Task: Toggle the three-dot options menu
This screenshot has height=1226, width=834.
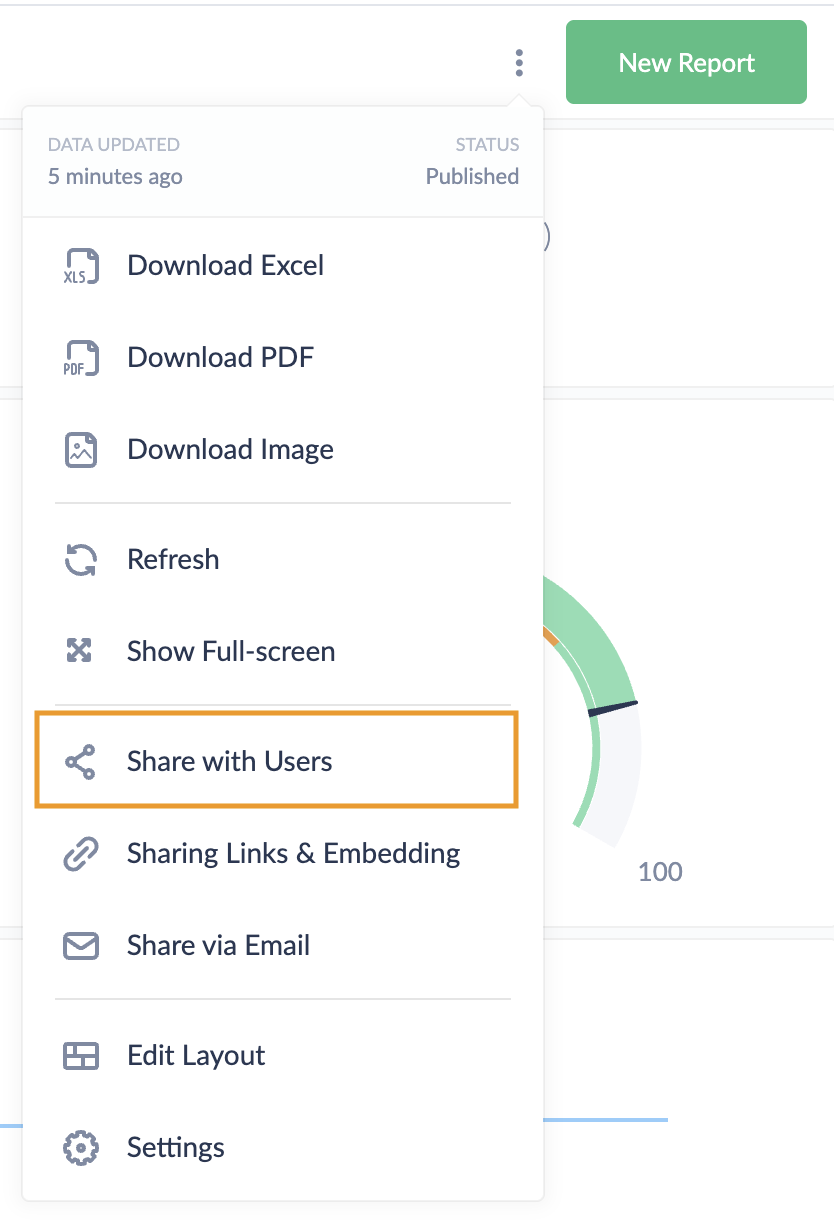Action: coord(519,63)
